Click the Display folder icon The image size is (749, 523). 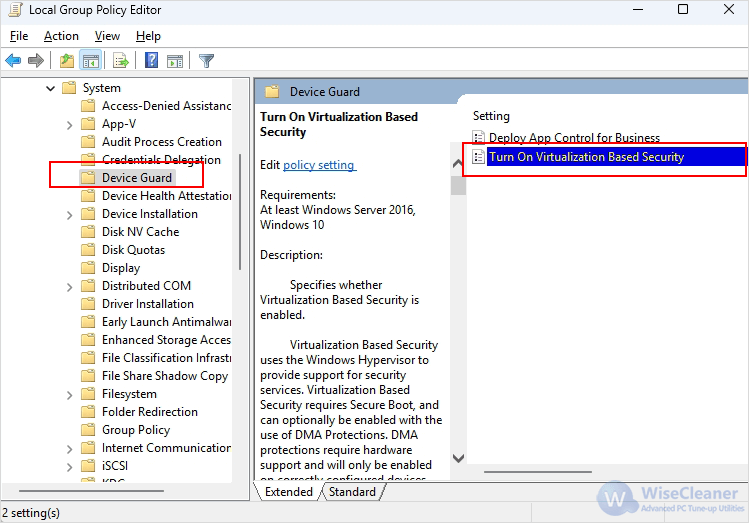pos(88,268)
